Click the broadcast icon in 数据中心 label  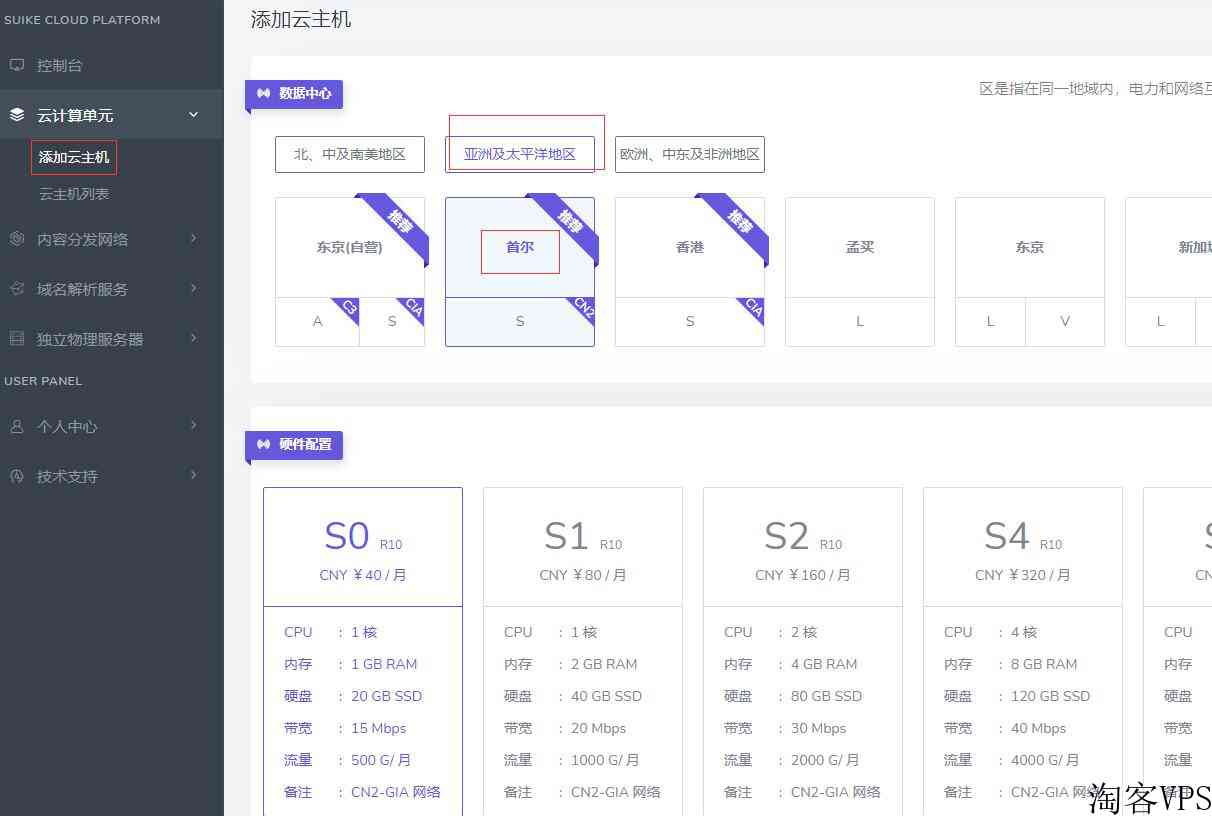[x=263, y=93]
